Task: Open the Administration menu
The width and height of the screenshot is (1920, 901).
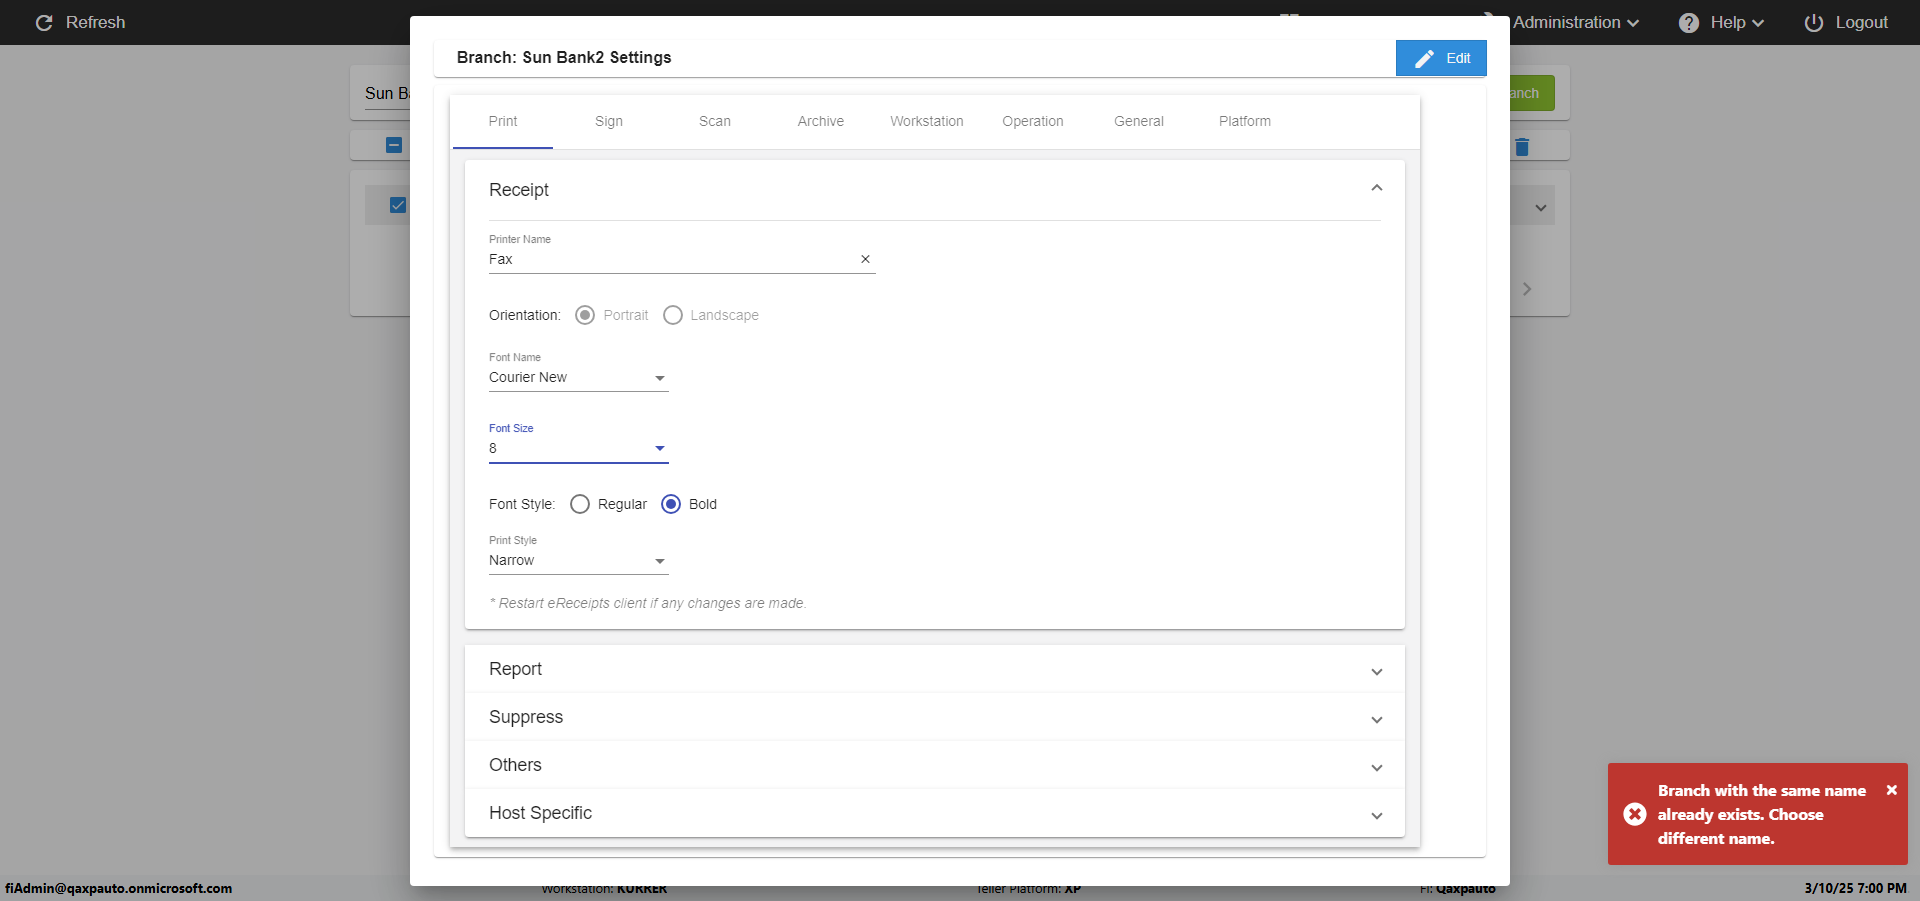Action: pos(1575,22)
